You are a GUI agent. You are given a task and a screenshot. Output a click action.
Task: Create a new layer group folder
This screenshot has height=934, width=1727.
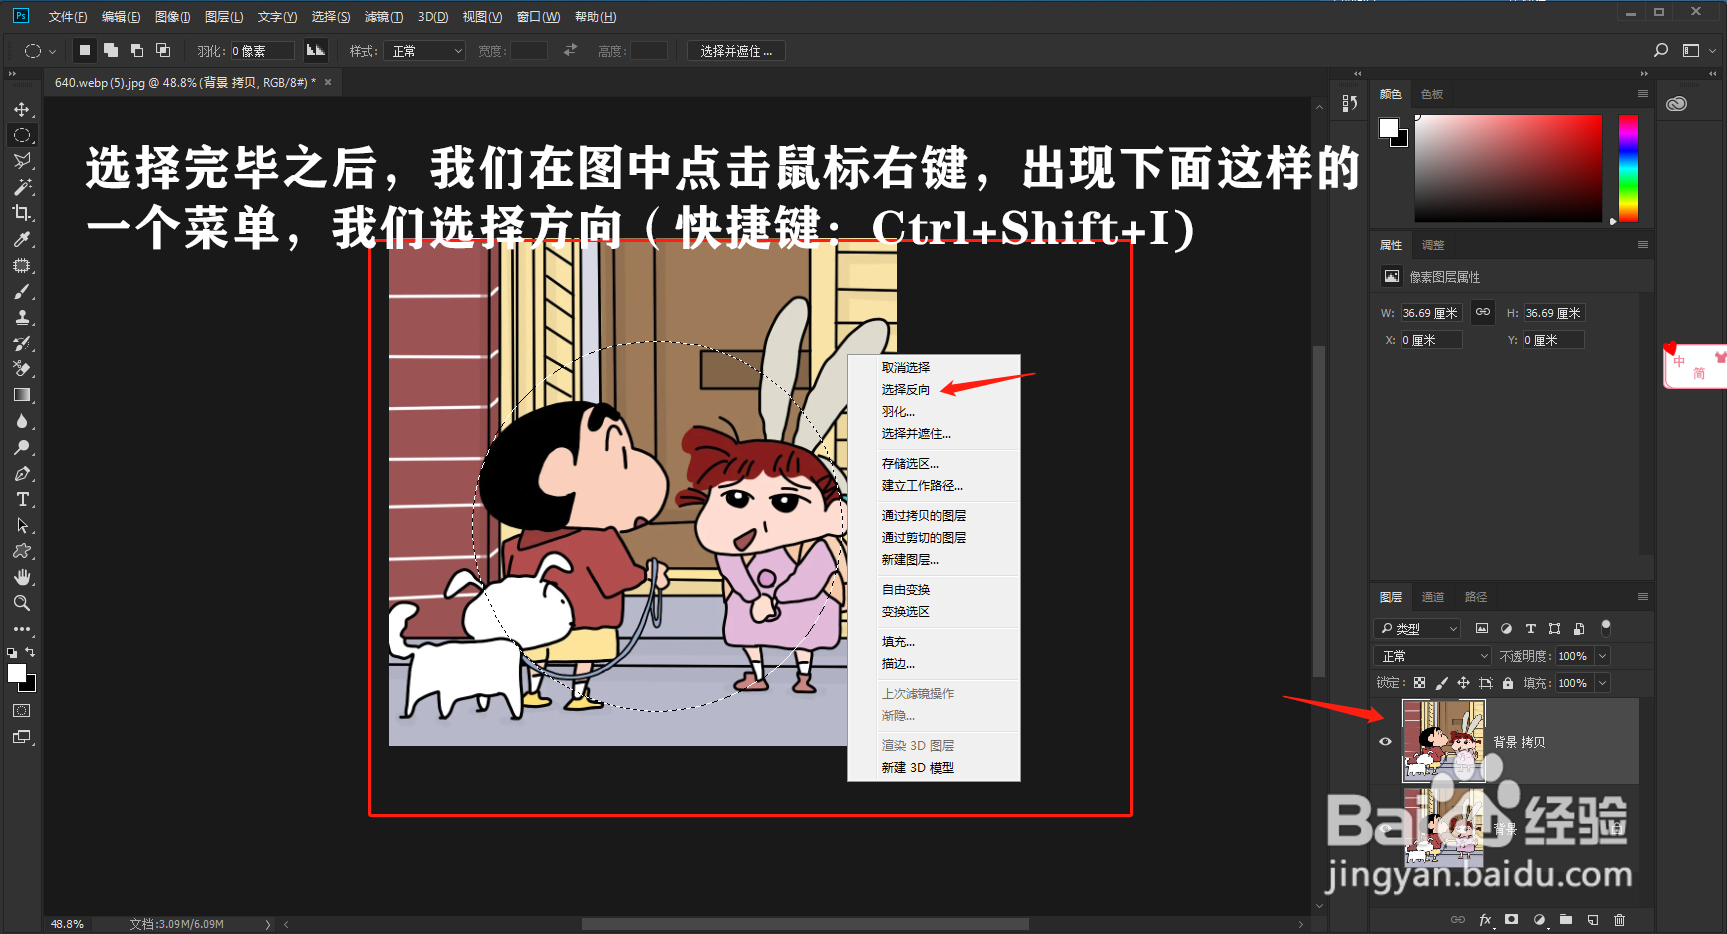1566,920
